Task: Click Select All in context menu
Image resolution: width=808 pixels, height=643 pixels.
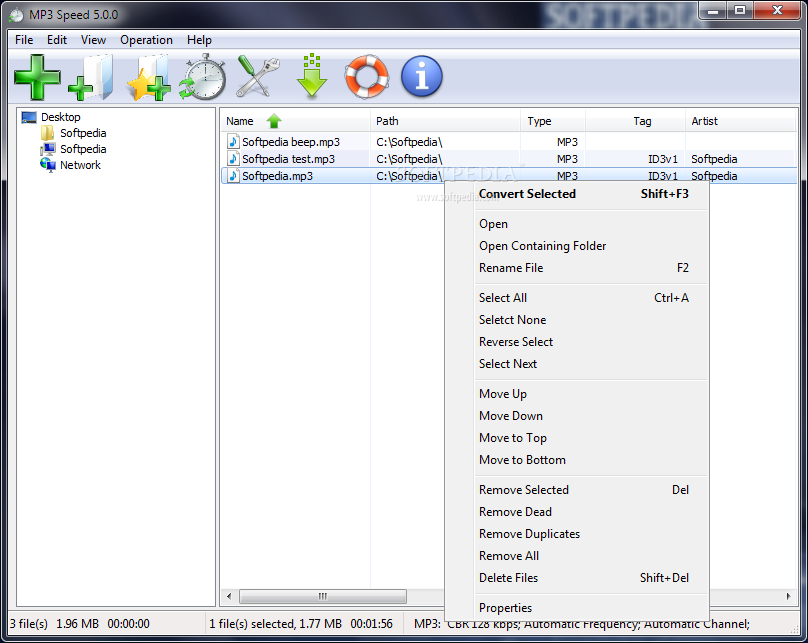Action: 577,298
